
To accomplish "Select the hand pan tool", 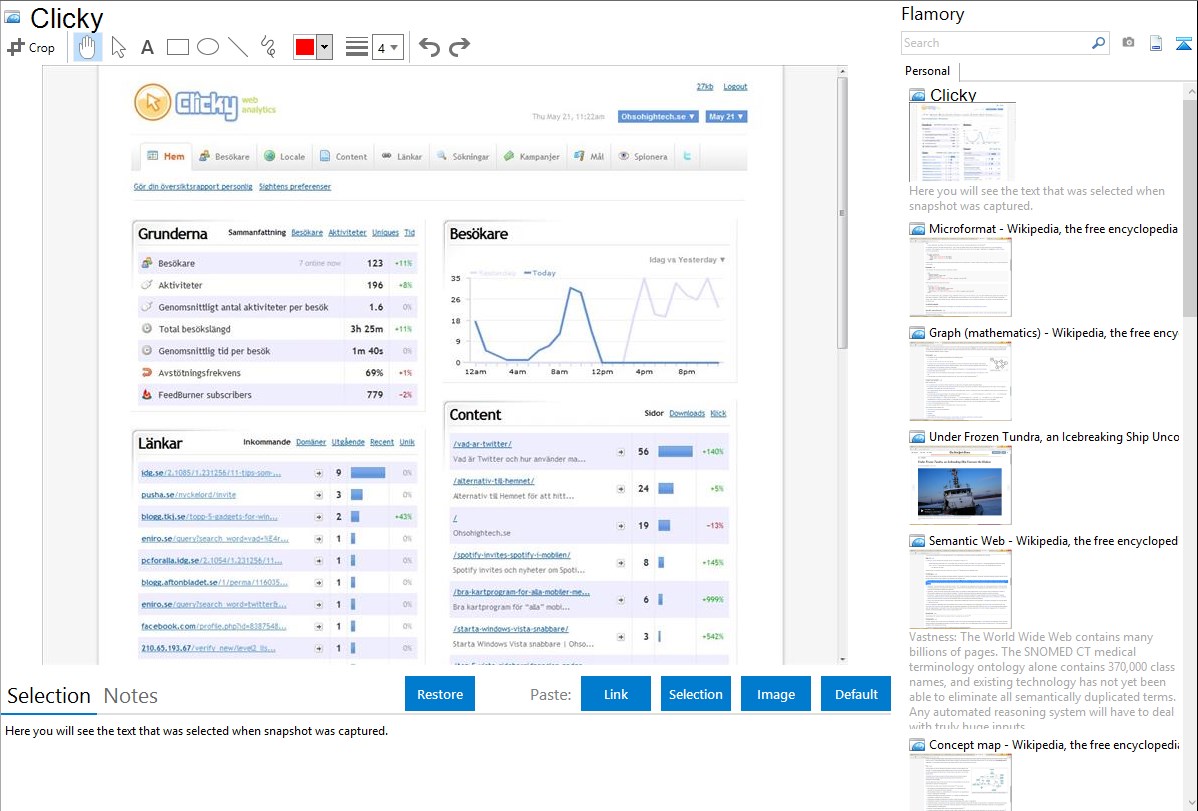I will [x=87, y=47].
